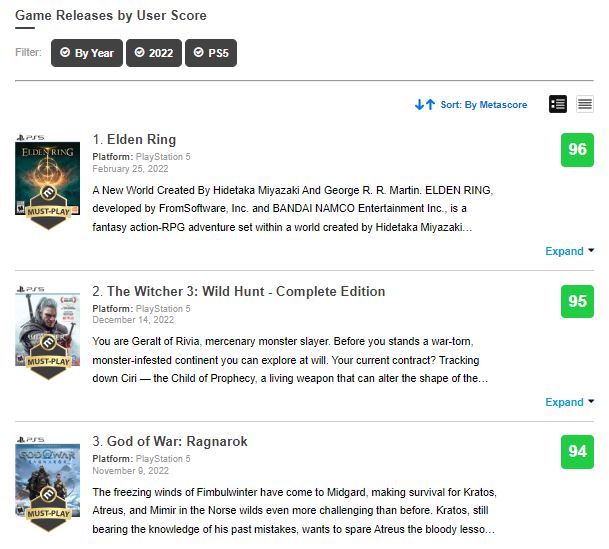Click the sort arrows icon
Viewport: 609px width, 549px height.
pyautogui.click(x=425, y=104)
